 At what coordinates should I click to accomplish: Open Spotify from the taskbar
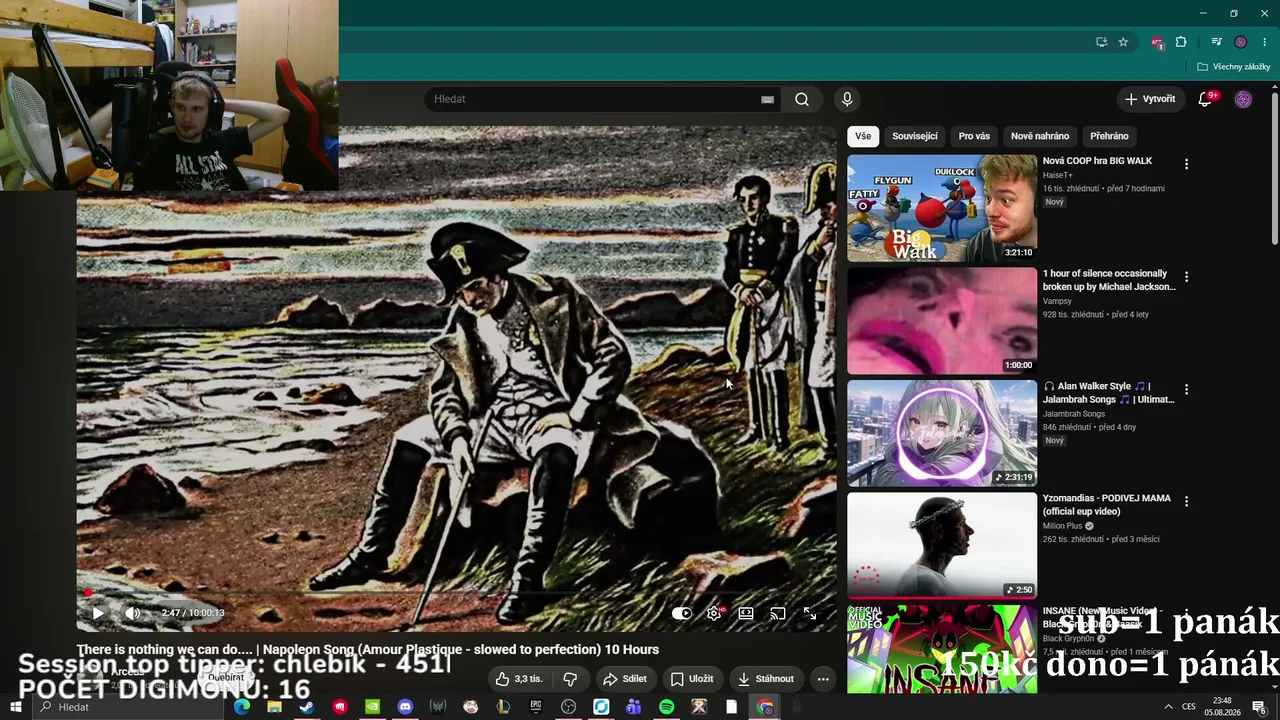[667, 707]
